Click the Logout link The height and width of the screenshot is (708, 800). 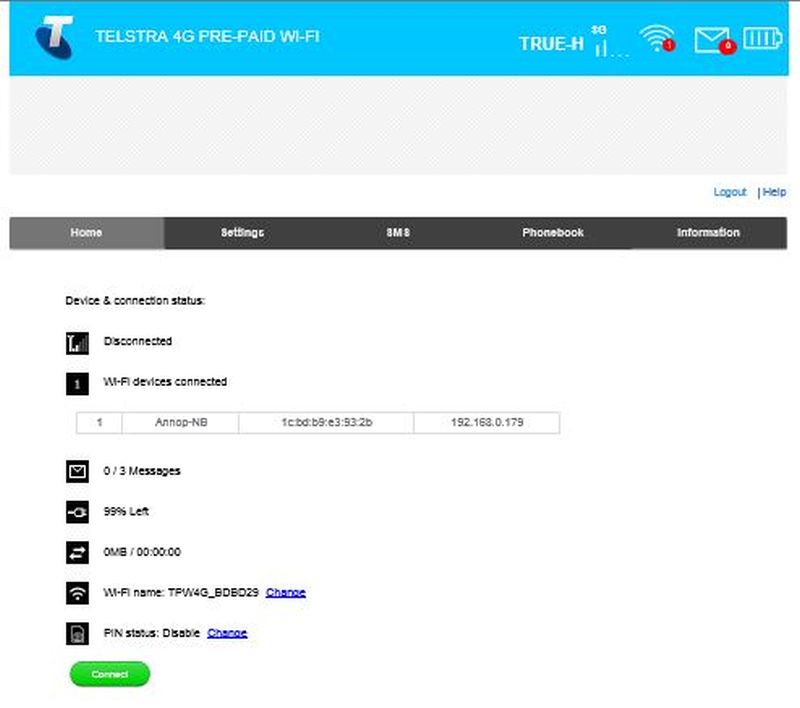(730, 192)
